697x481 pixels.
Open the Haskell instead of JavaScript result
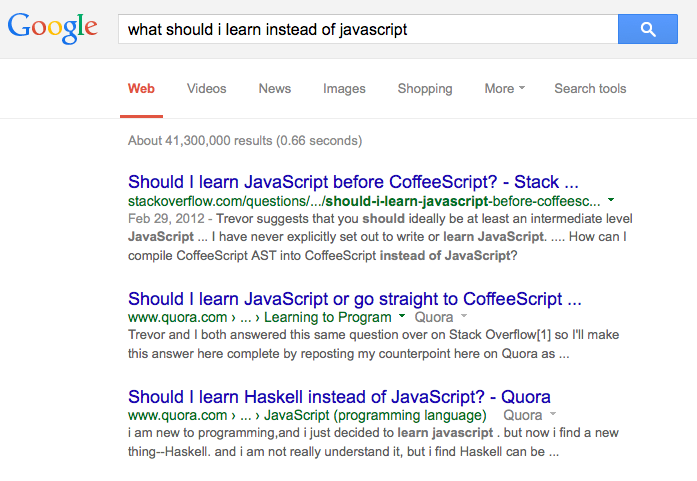[x=339, y=397]
